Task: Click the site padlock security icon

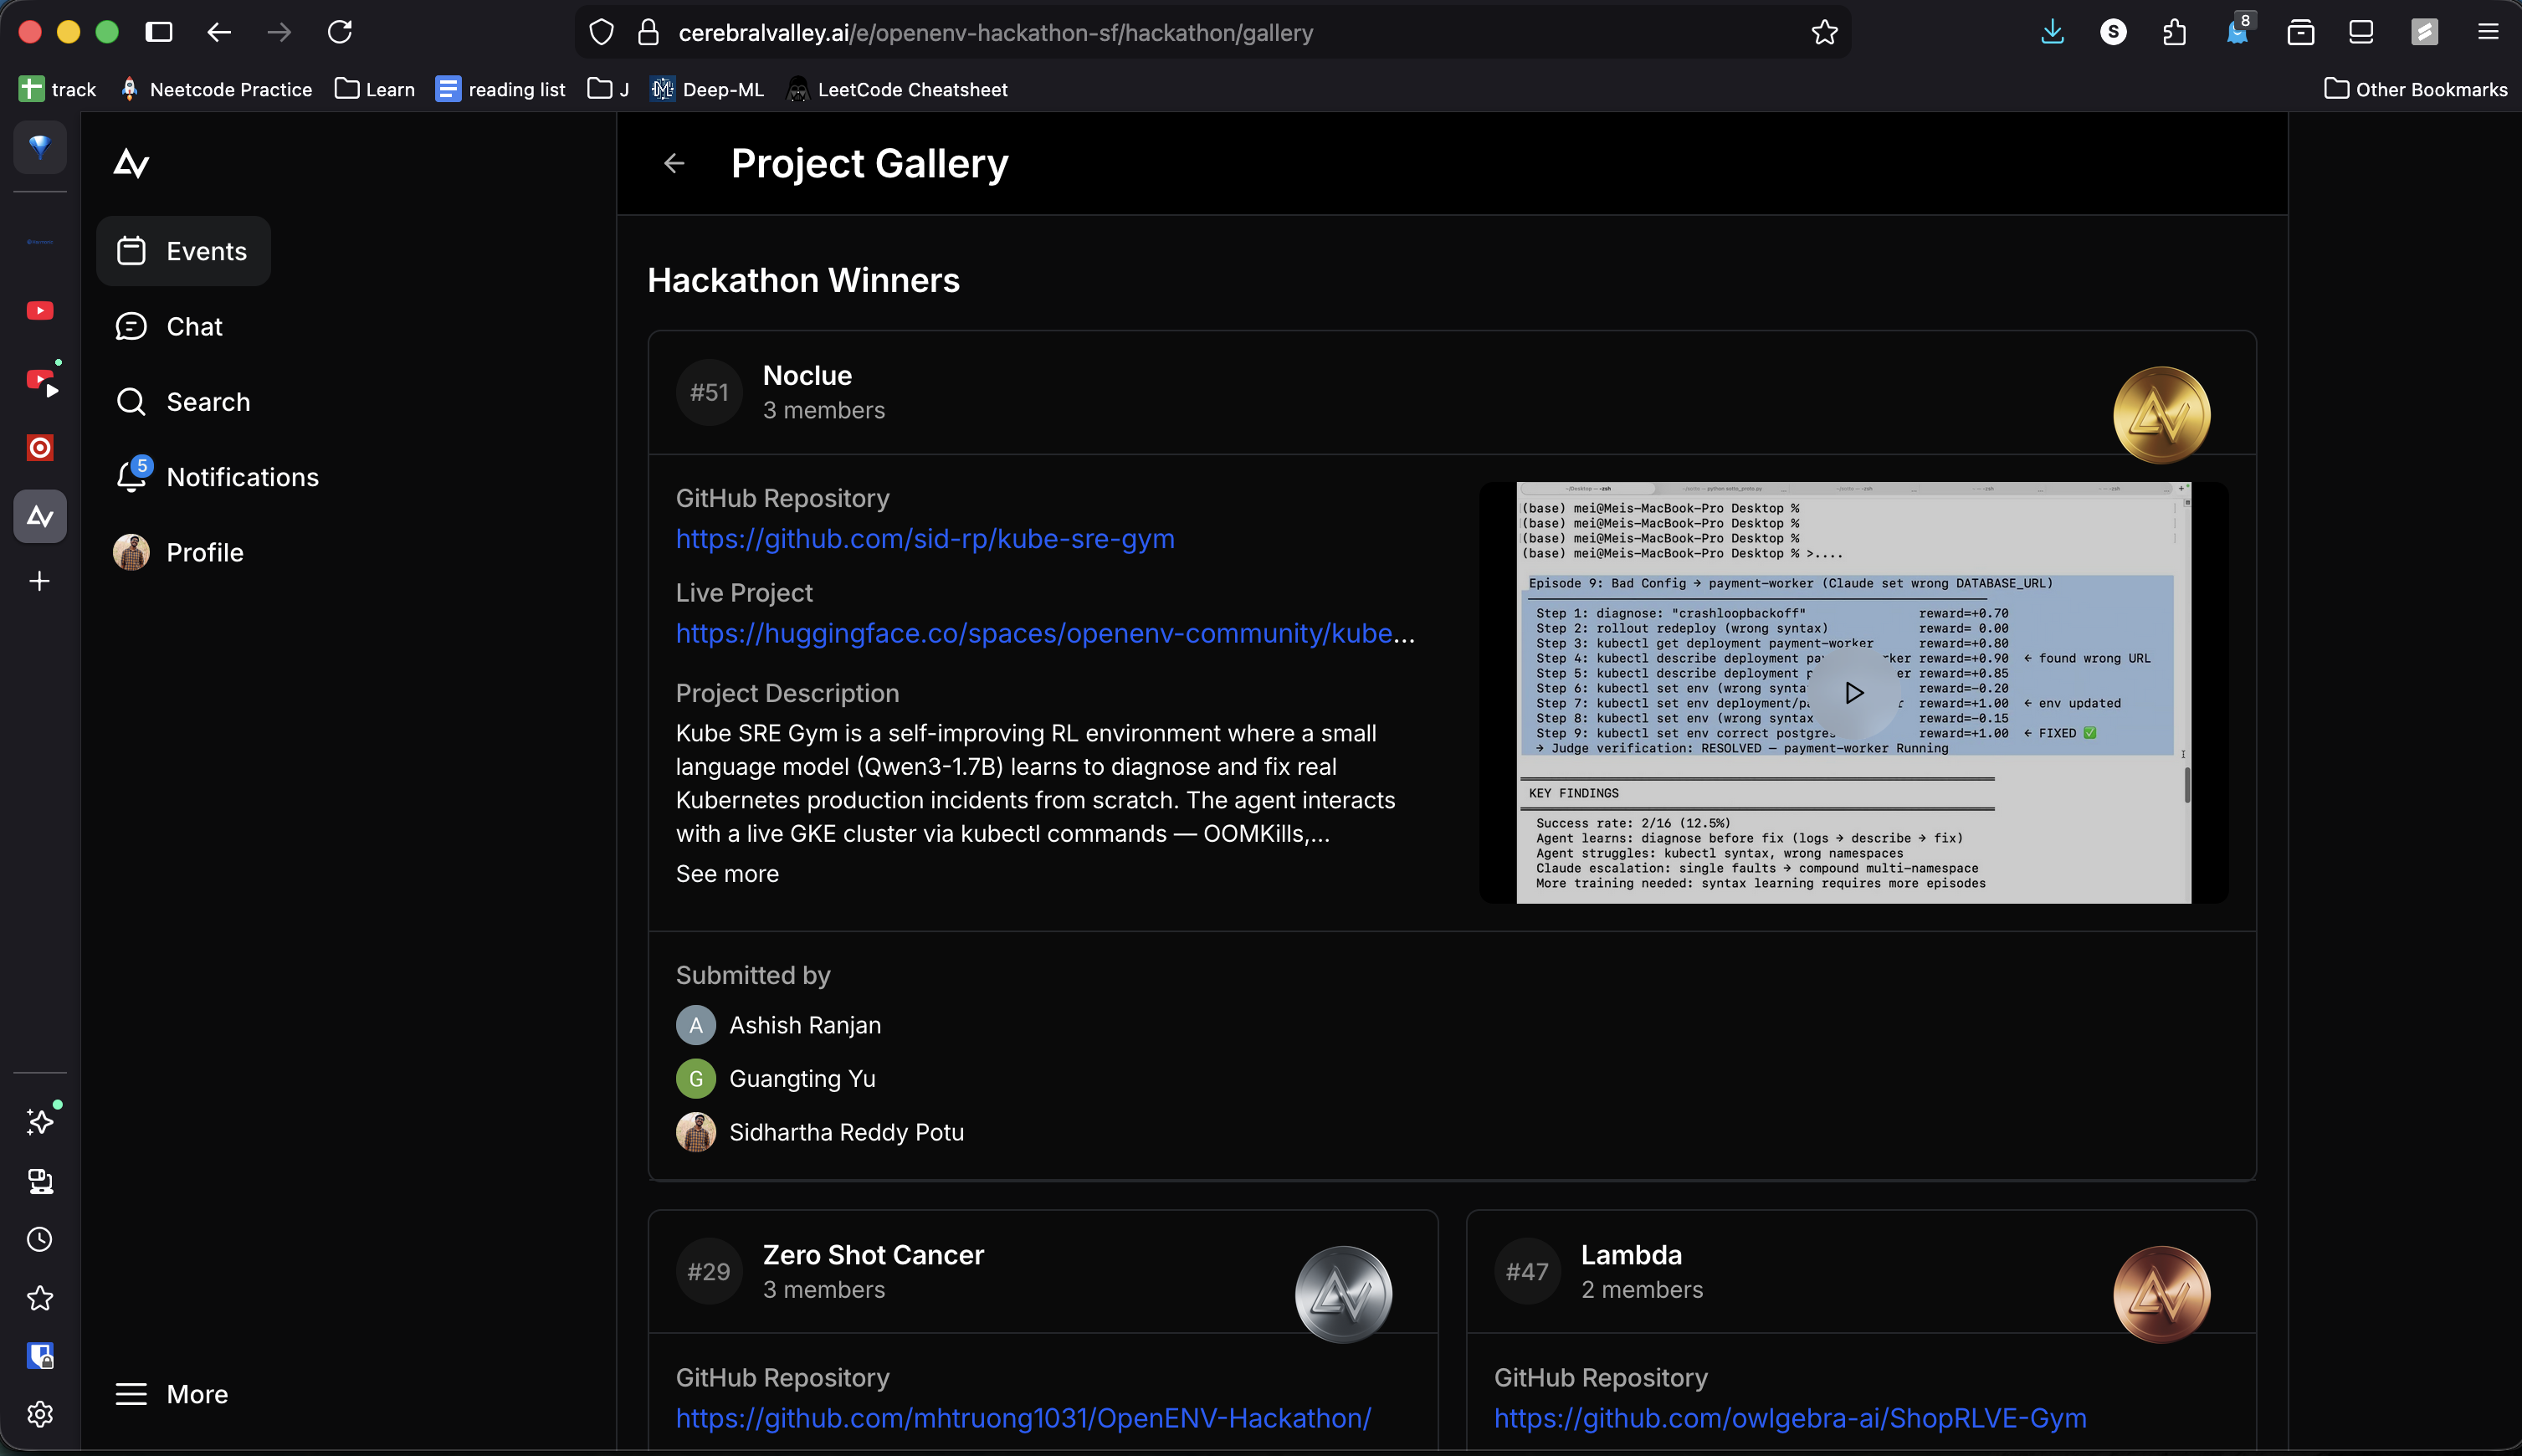Action: point(648,32)
